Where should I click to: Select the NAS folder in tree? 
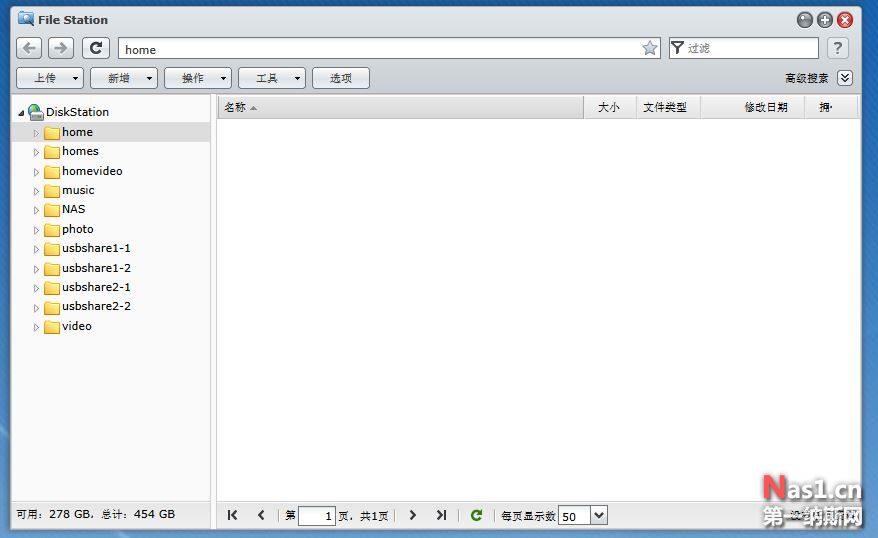coord(73,209)
